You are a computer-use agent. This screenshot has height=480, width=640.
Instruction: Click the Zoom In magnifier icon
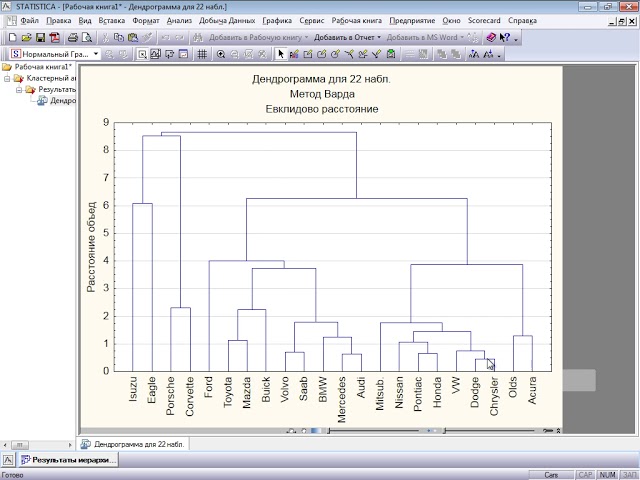click(x=221, y=54)
